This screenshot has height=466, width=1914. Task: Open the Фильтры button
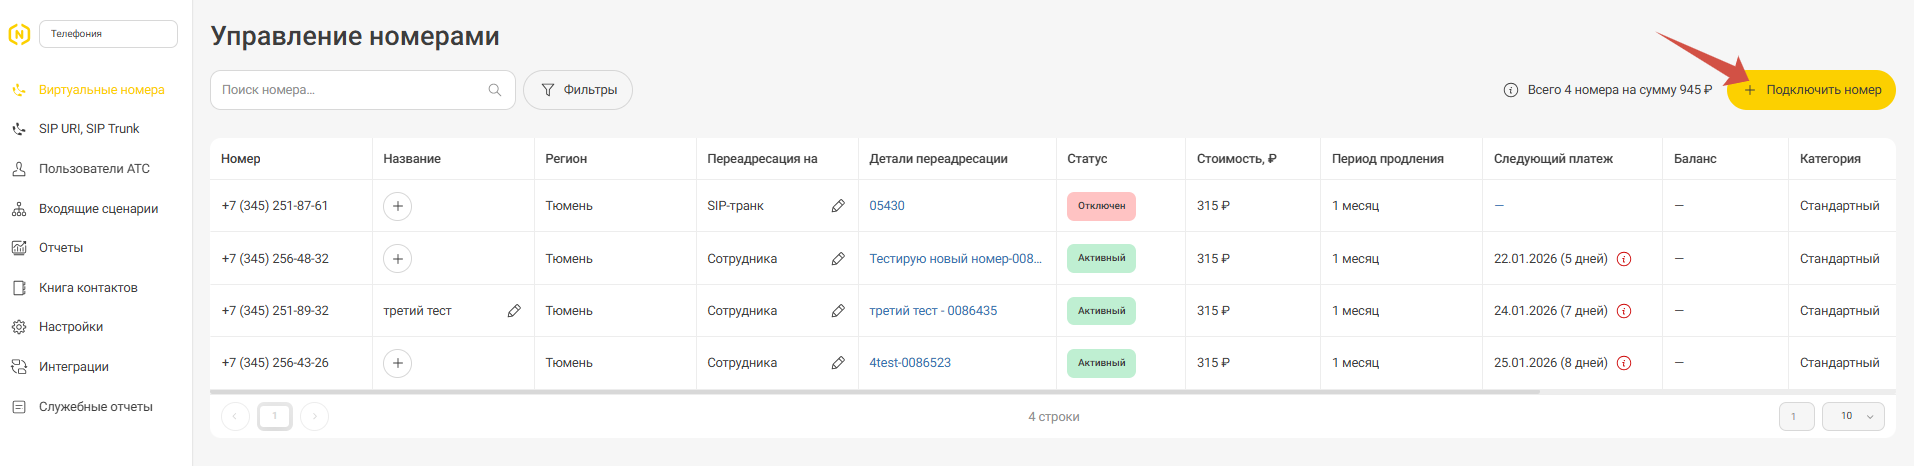578,90
